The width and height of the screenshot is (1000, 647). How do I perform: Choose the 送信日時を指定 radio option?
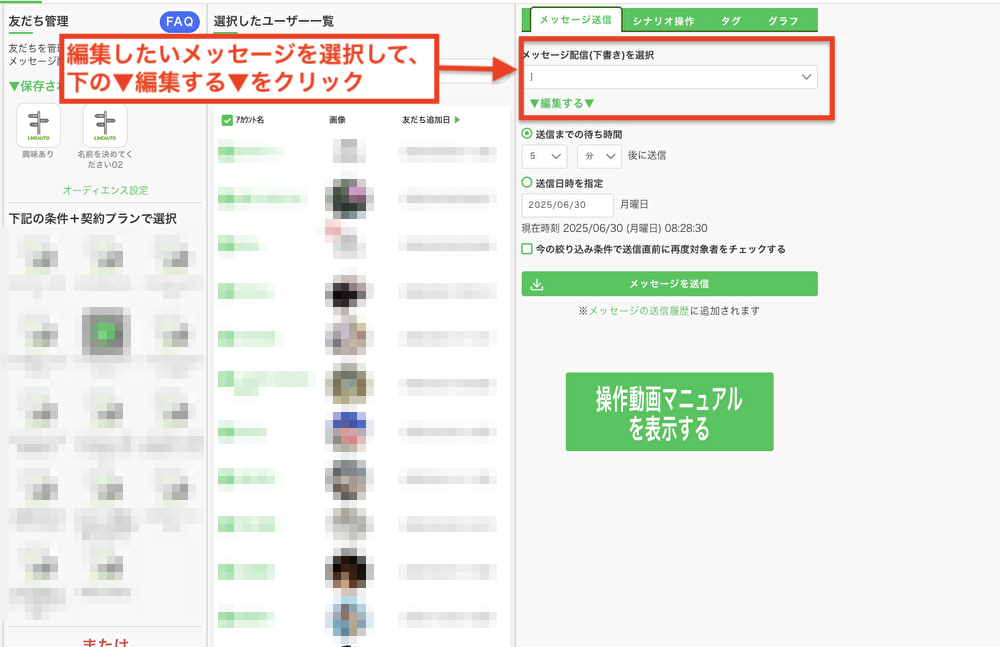click(527, 183)
